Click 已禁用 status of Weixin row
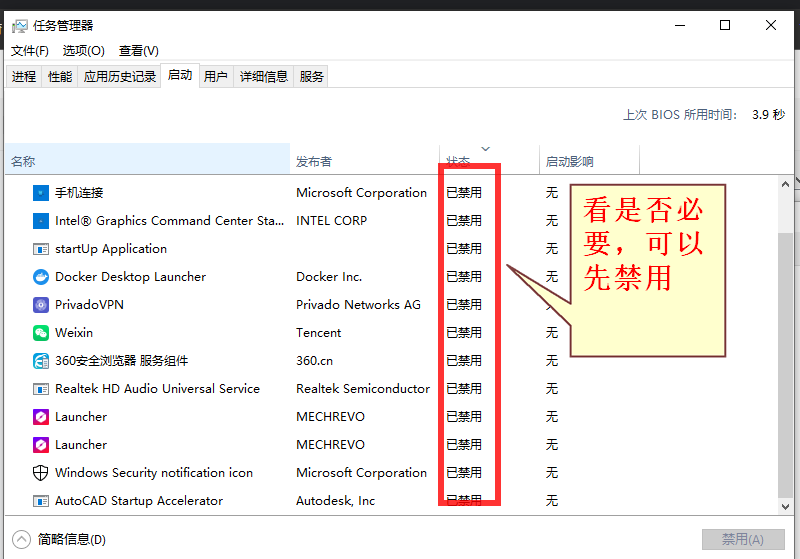Image resolution: width=800 pixels, height=559 pixels. point(464,333)
